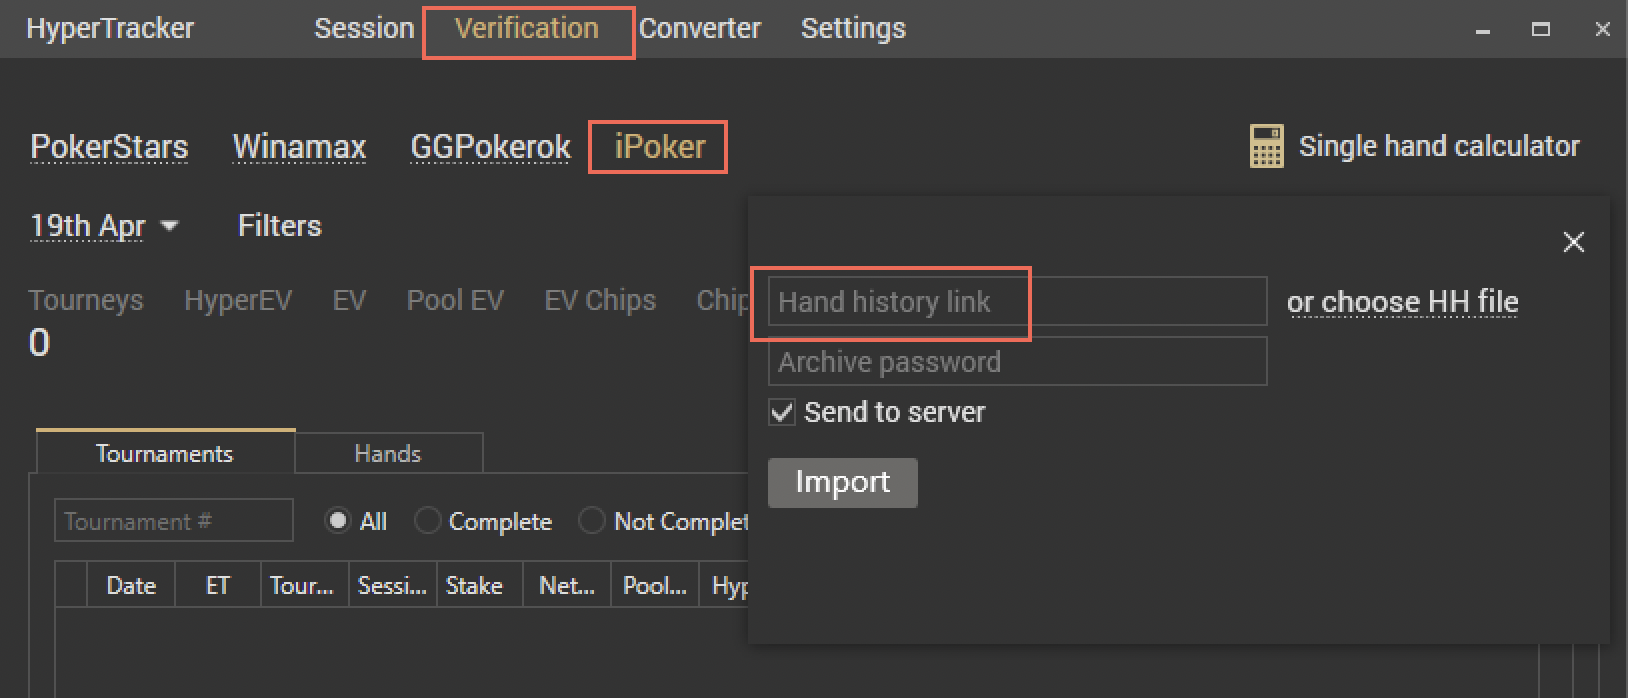This screenshot has height=698, width=1628.
Task: Sort by the Pool... column header
Action: click(654, 585)
